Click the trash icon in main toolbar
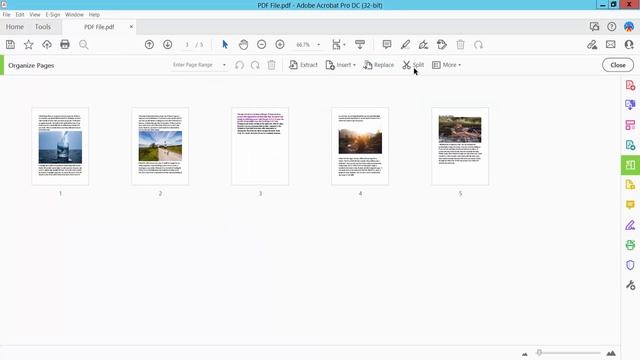The image size is (640, 360). click(460, 44)
